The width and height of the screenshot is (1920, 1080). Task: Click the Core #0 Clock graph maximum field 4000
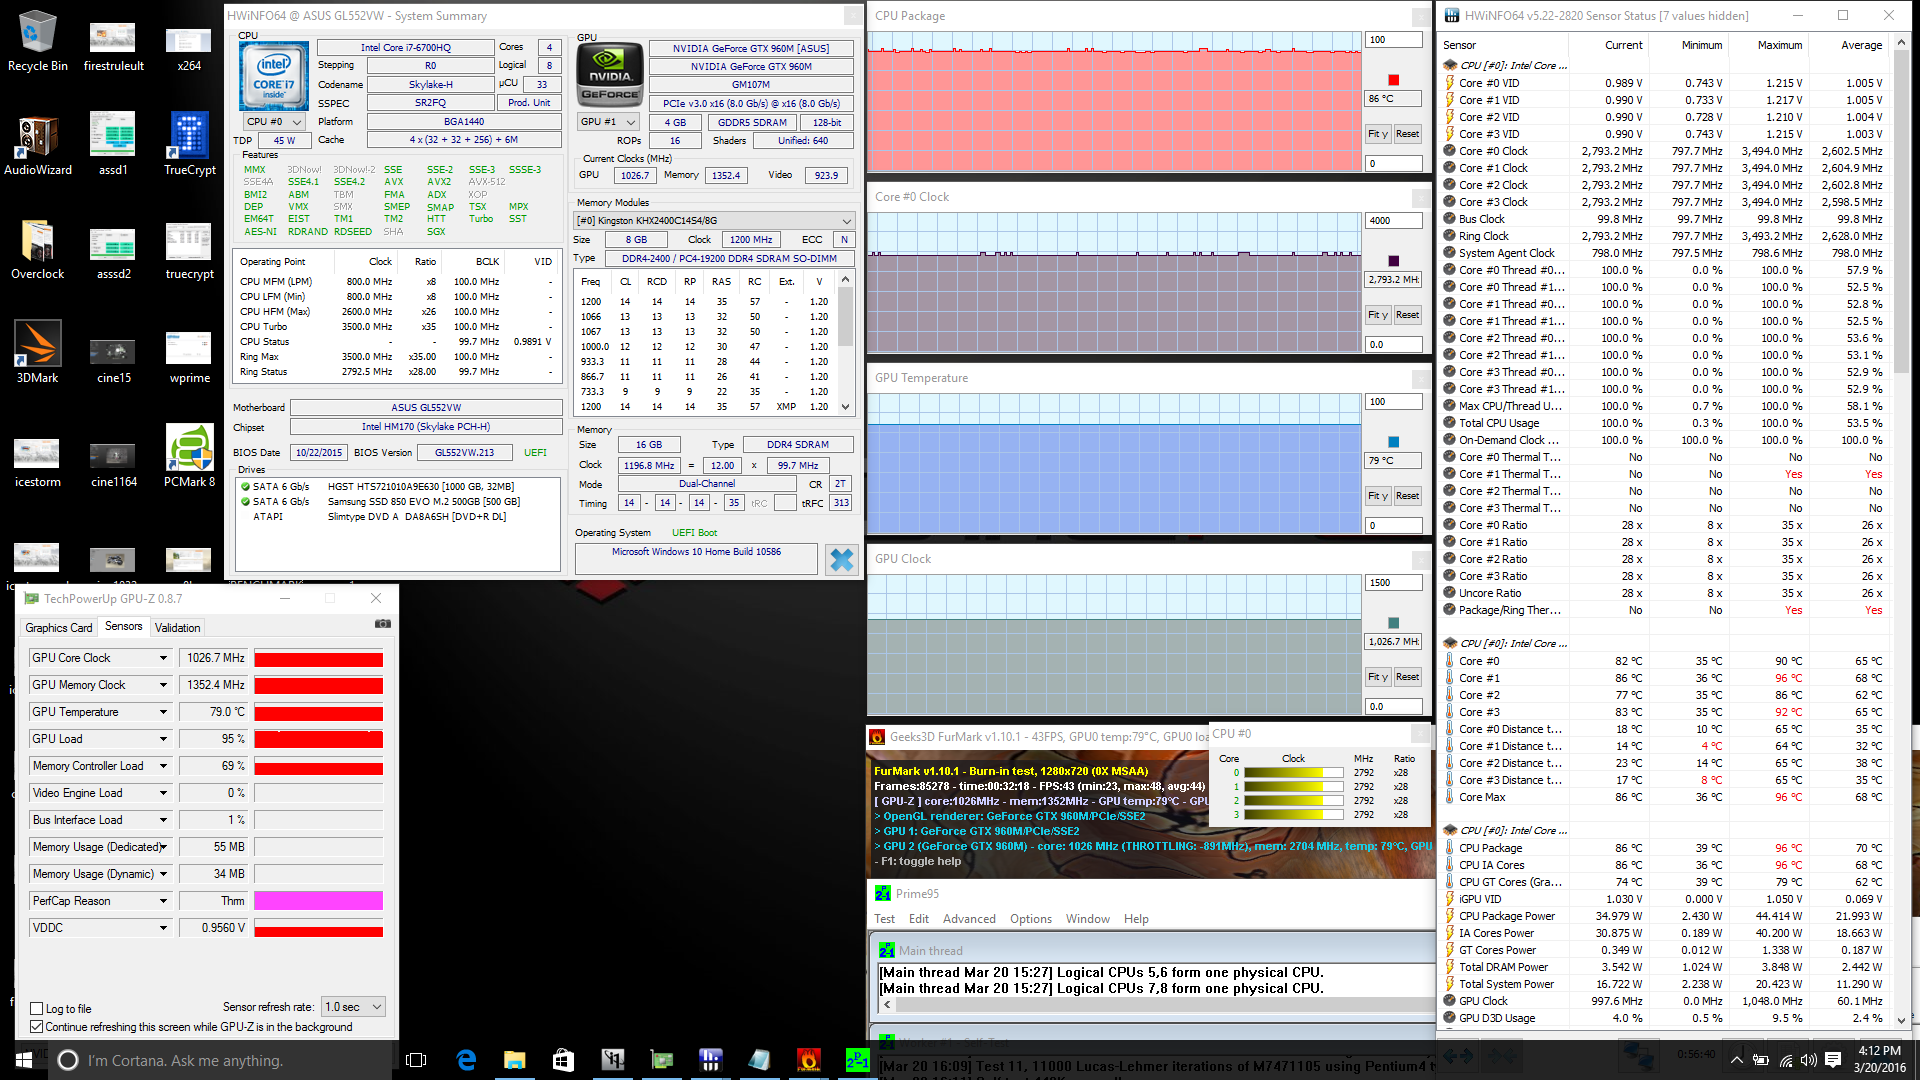click(1394, 221)
